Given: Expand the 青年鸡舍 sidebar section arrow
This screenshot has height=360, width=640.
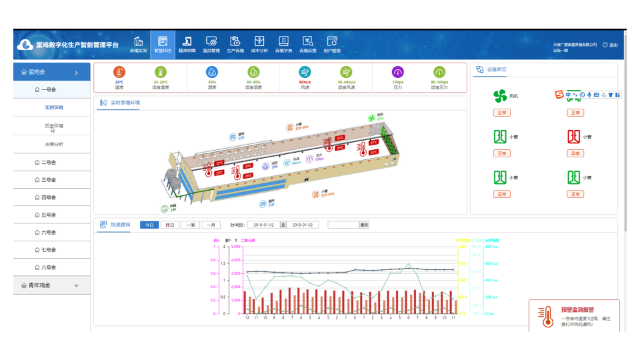Looking at the screenshot, I should (x=76, y=285).
